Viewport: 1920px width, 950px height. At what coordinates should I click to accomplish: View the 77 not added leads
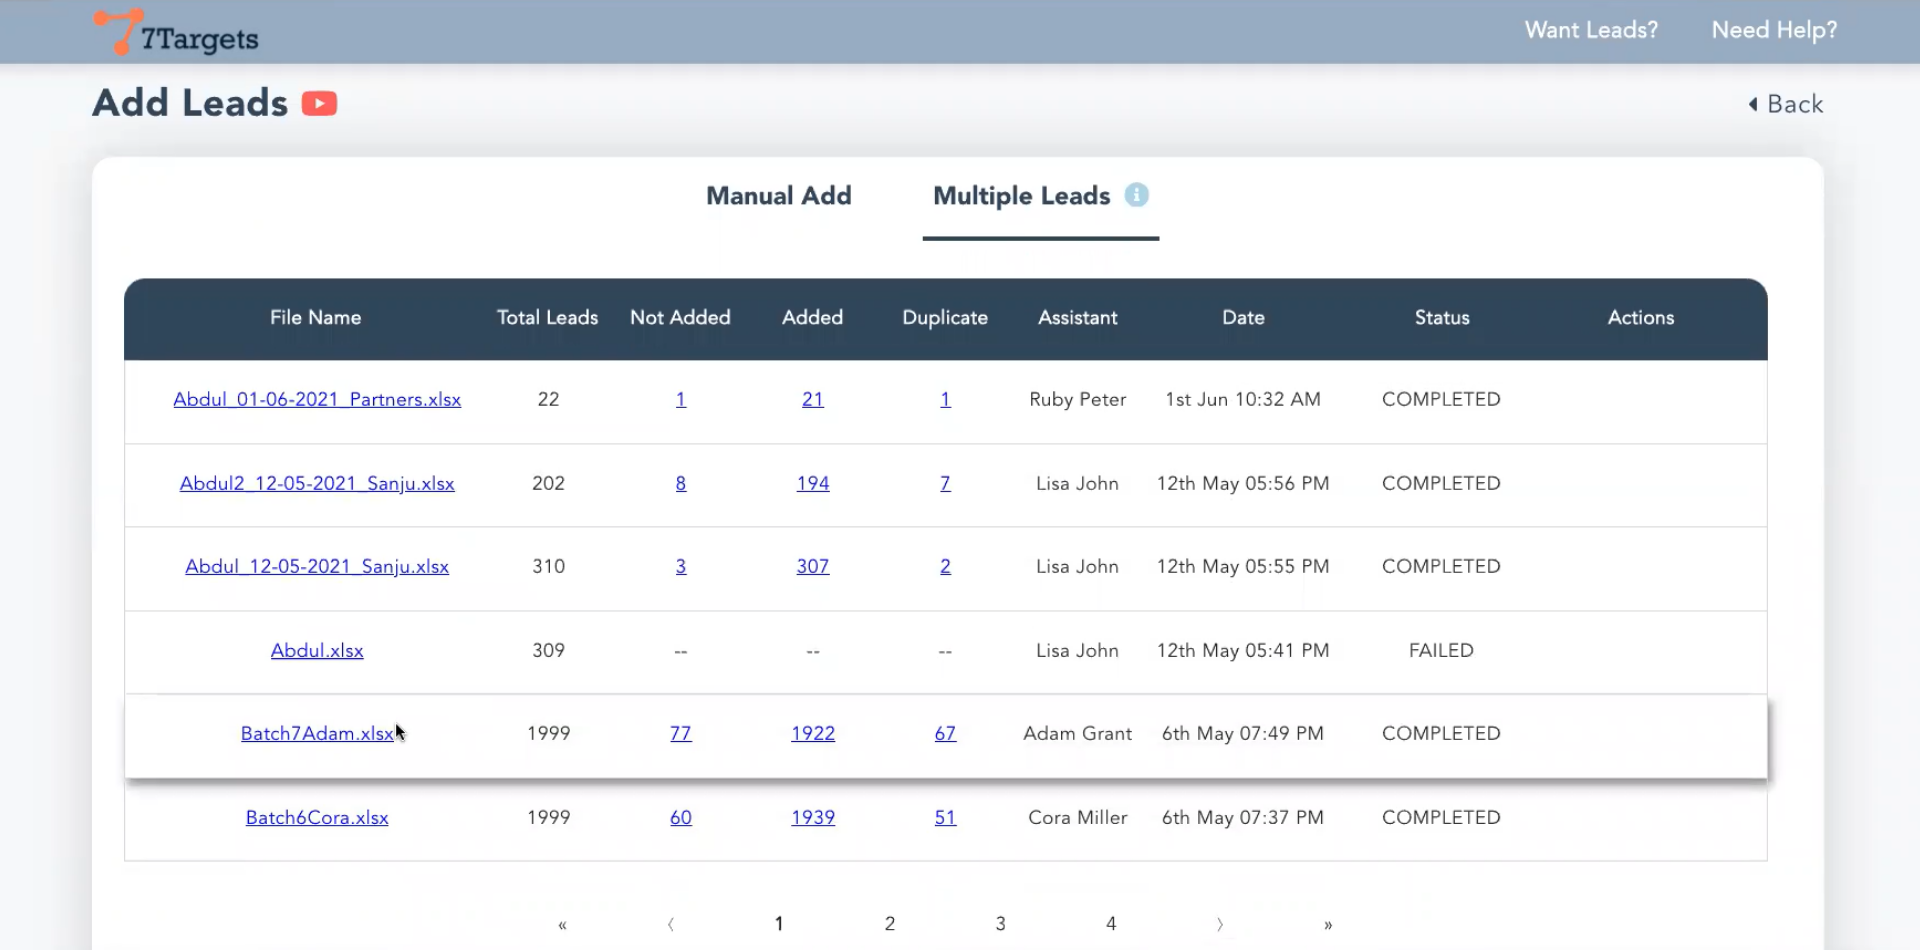point(680,734)
